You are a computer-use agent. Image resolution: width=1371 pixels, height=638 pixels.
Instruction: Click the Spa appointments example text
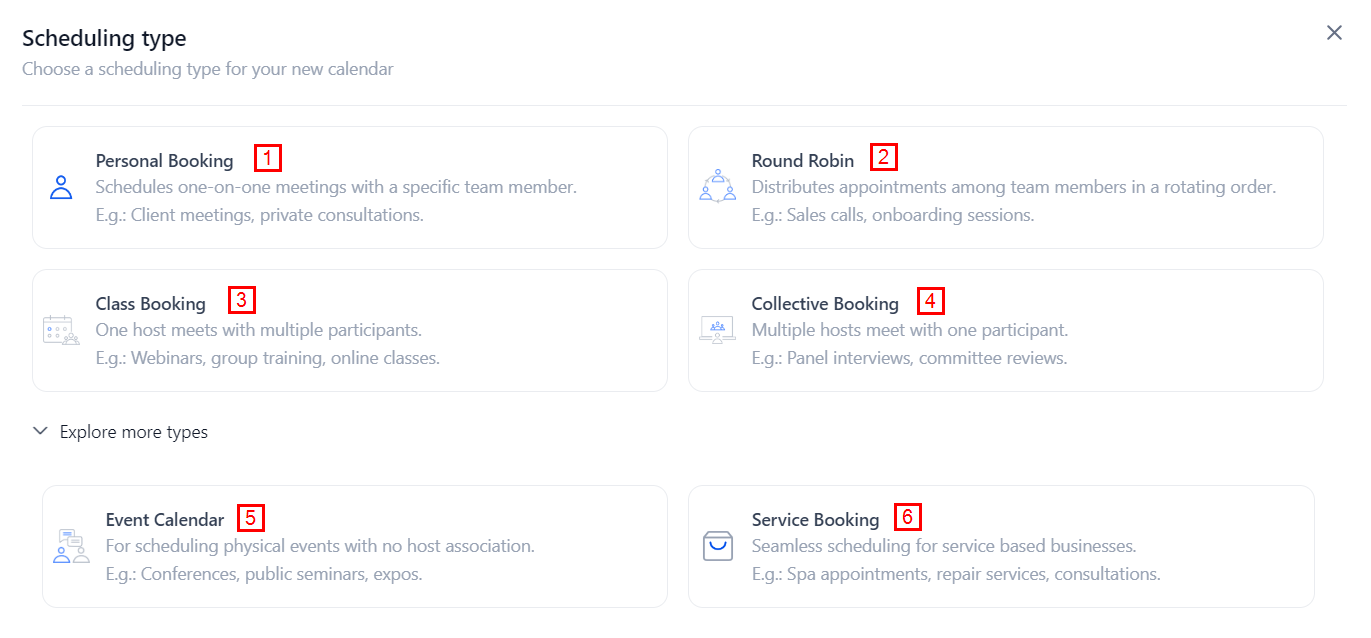[955, 574]
